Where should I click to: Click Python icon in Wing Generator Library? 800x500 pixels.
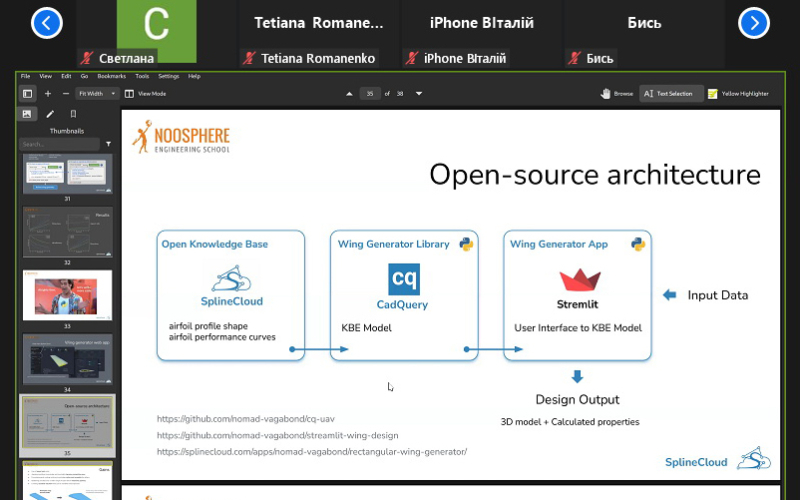pyautogui.click(x=466, y=244)
